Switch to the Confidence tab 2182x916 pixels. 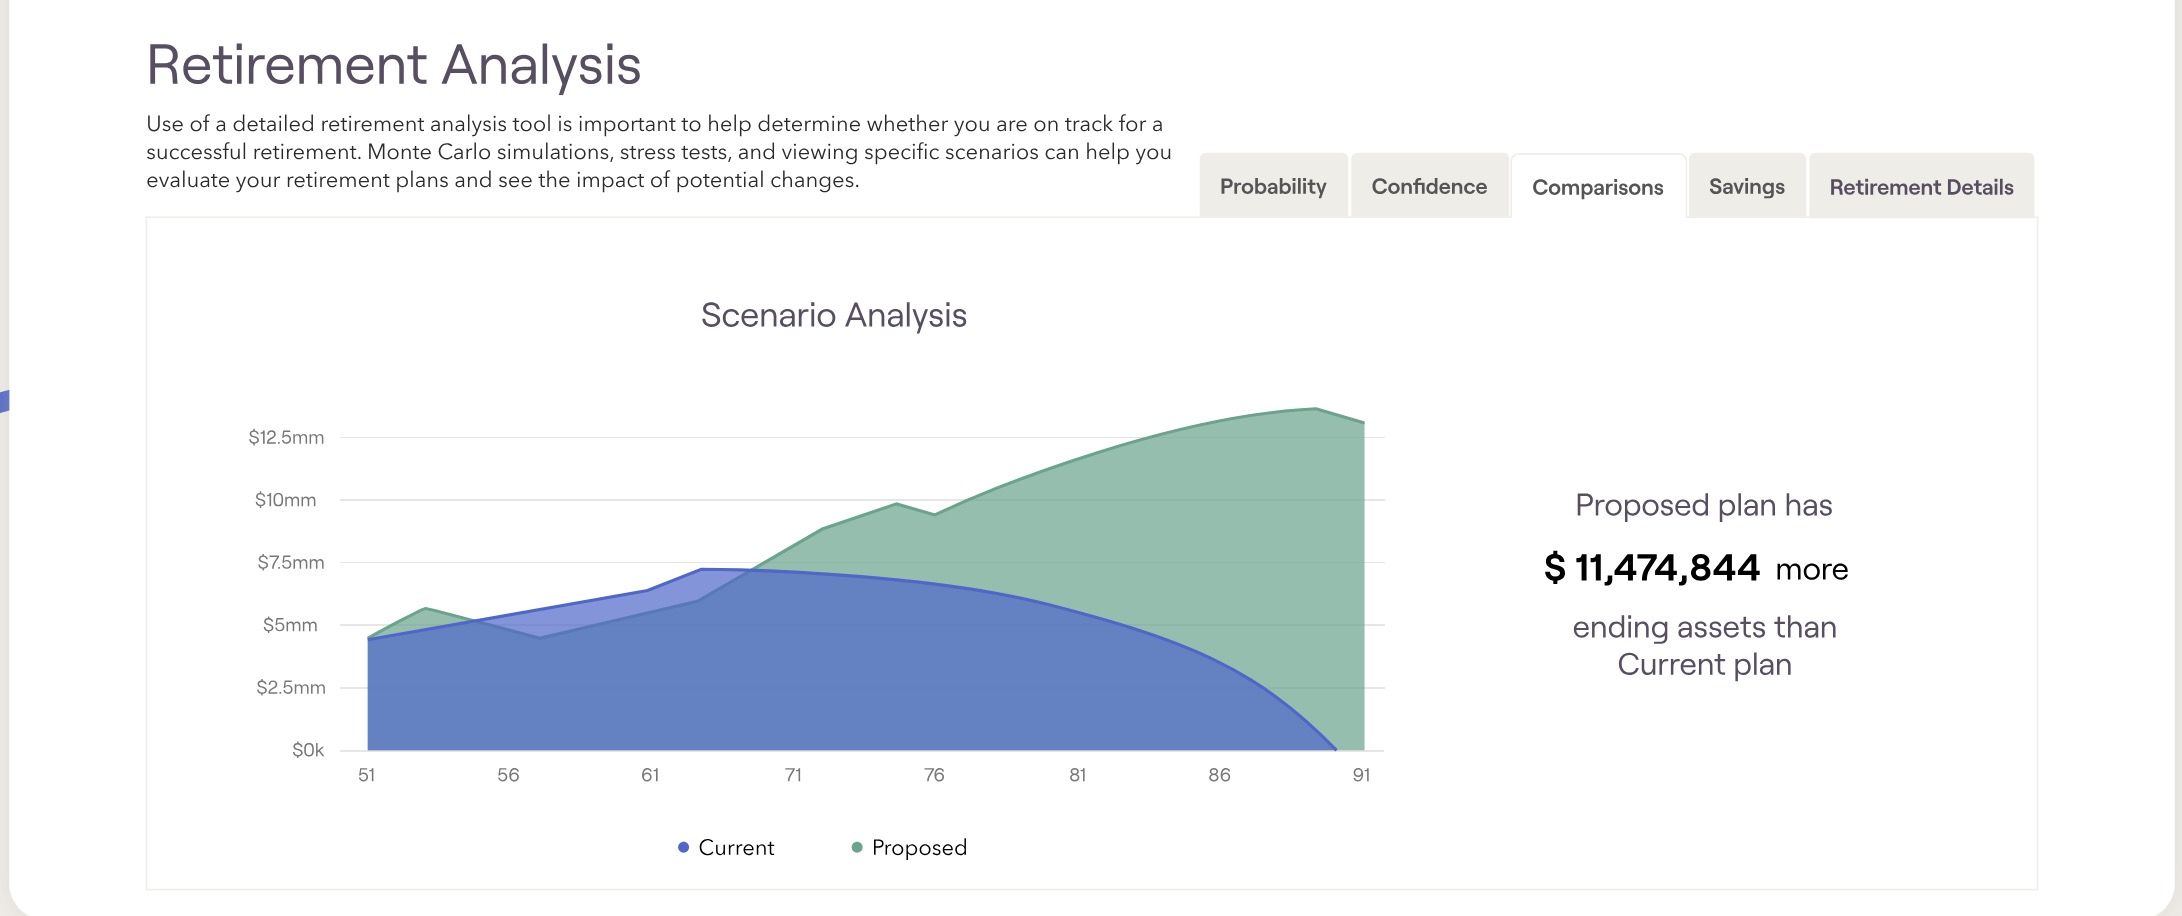click(x=1429, y=187)
